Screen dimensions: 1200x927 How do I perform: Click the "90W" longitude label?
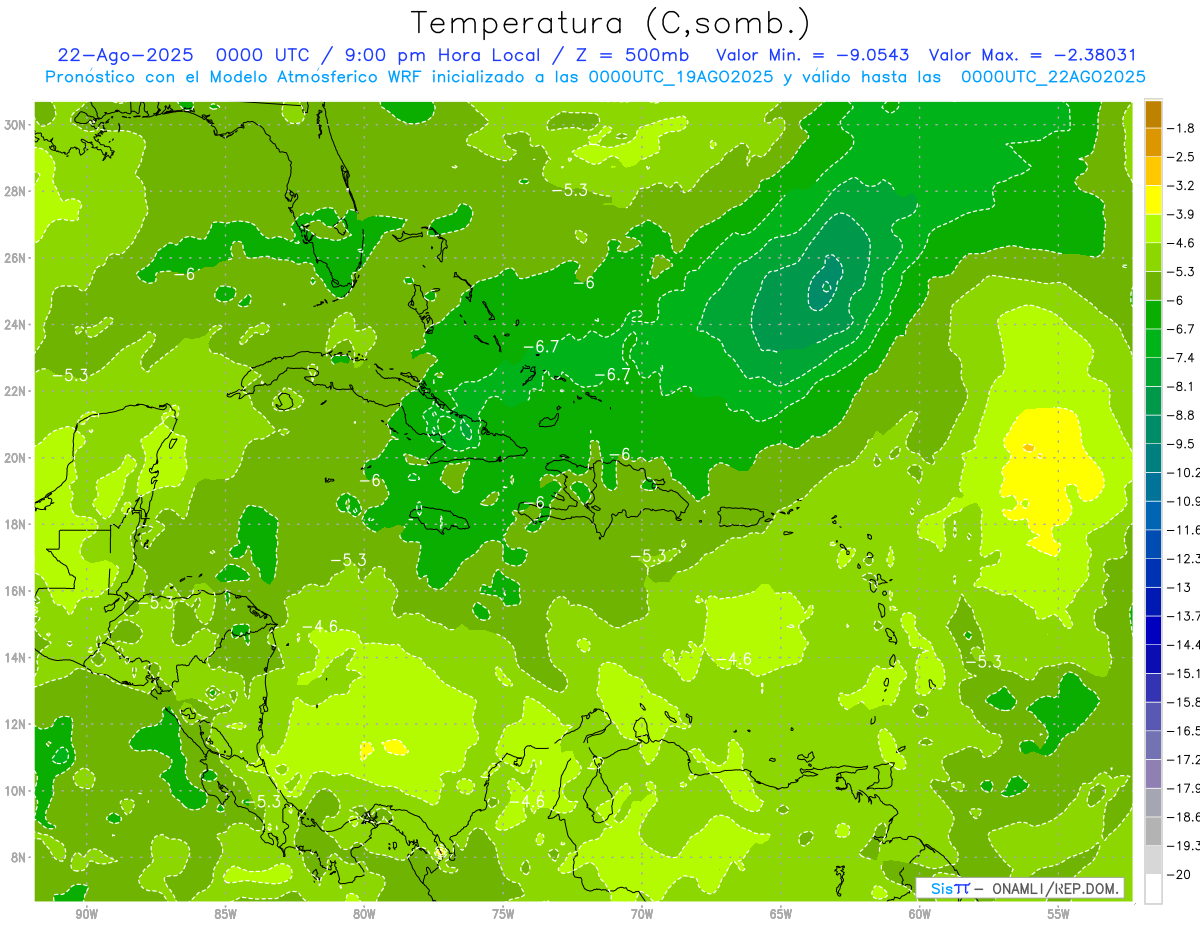point(87,914)
